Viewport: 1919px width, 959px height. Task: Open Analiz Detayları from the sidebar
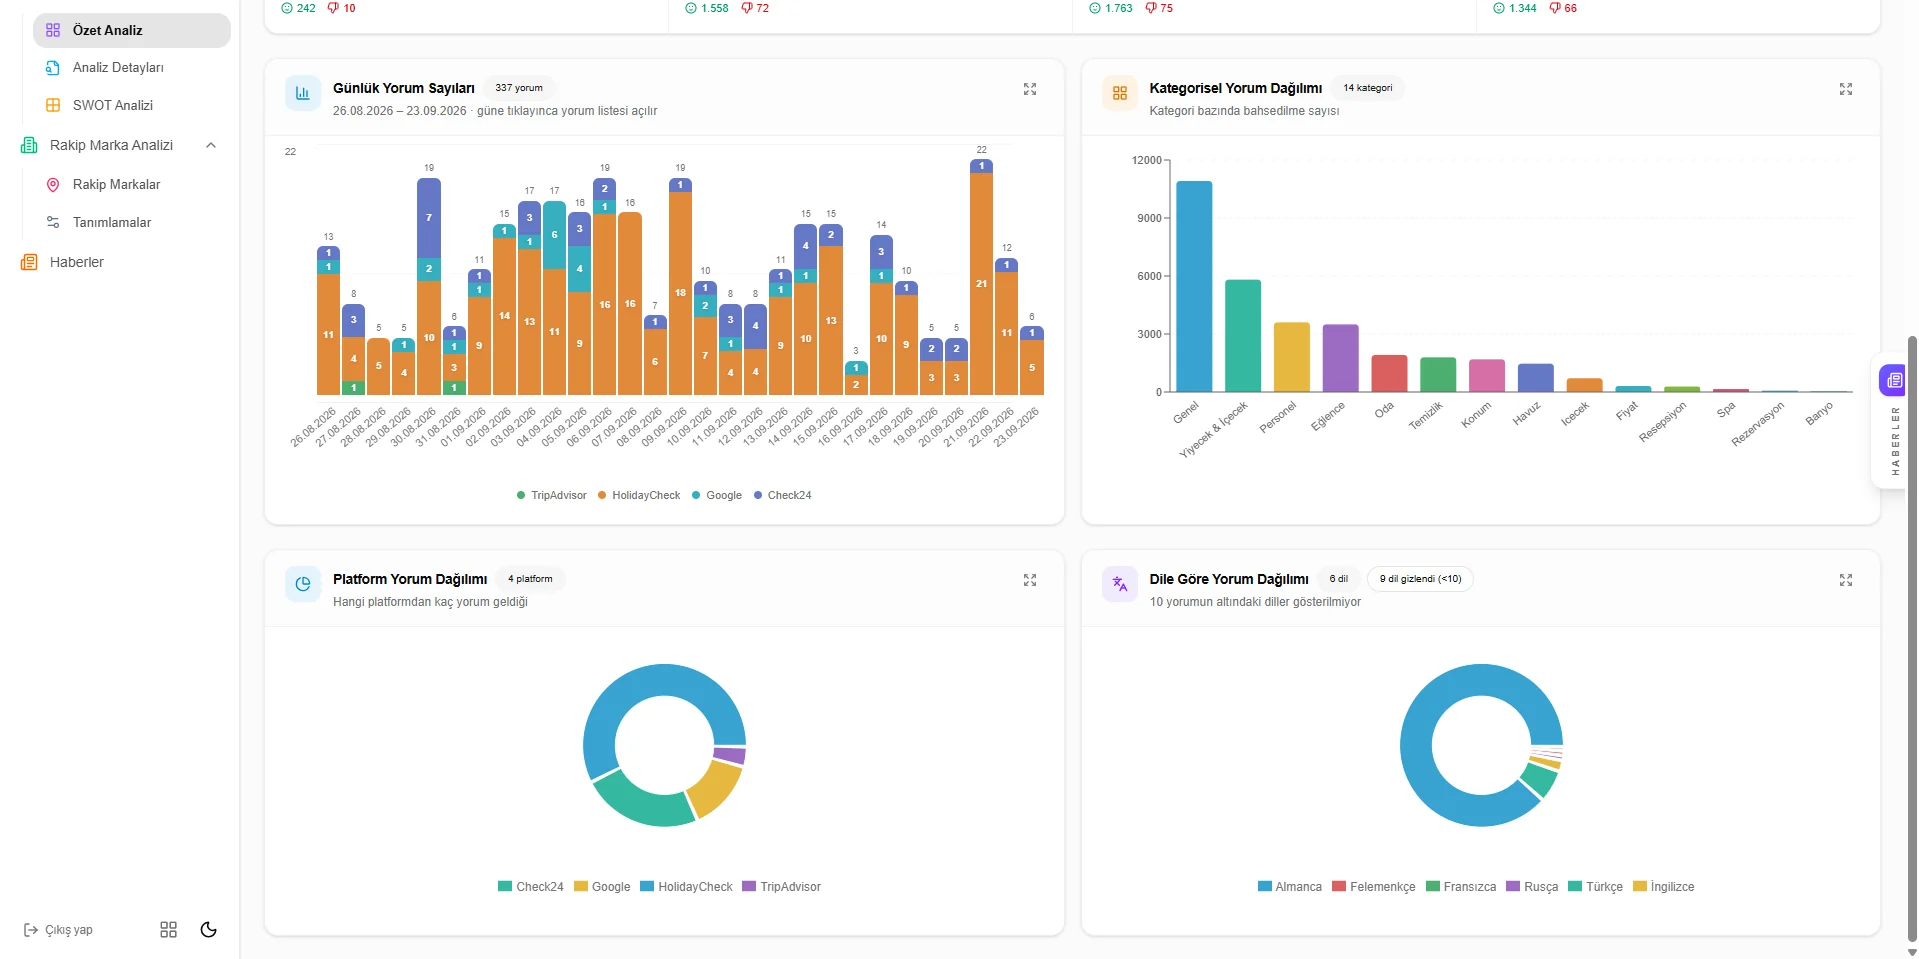pos(118,68)
